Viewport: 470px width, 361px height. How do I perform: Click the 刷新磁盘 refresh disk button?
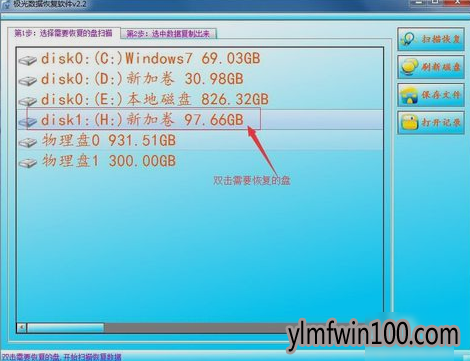click(431, 67)
